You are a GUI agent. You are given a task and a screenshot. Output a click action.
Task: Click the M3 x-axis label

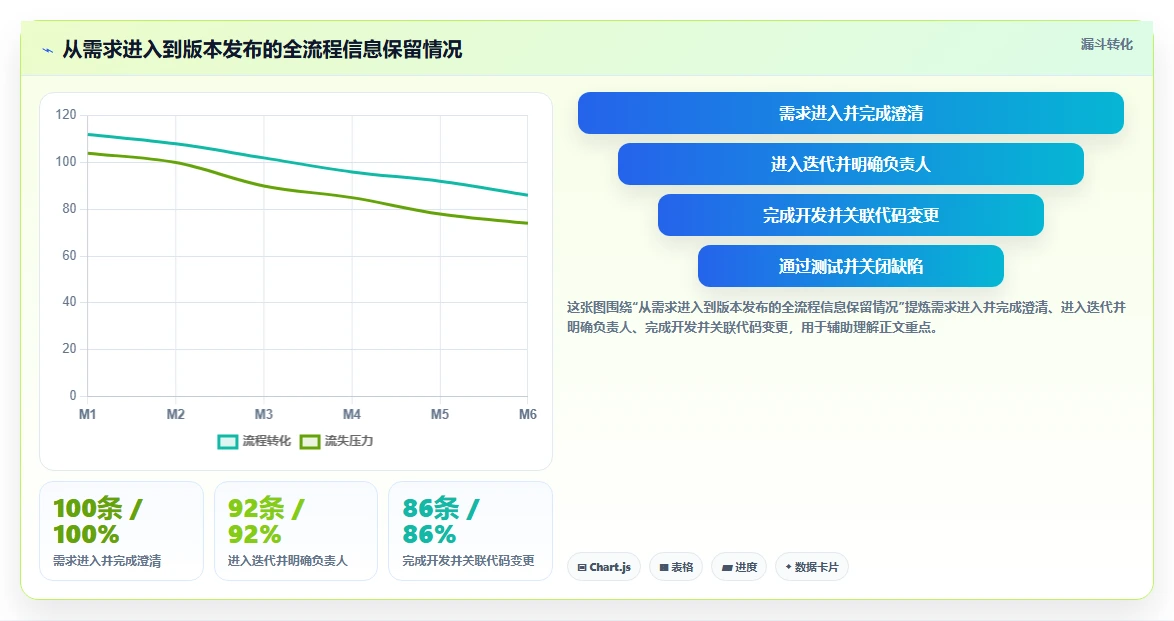264,414
